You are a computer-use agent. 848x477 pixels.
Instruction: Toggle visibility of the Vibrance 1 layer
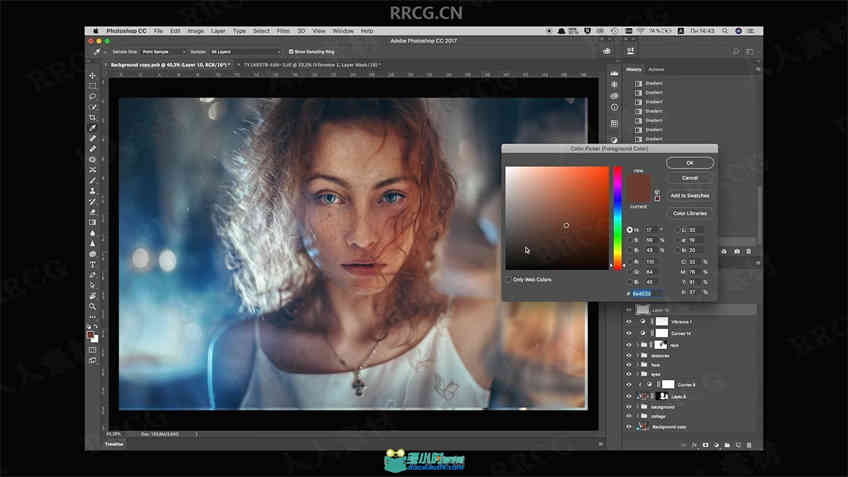(628, 322)
